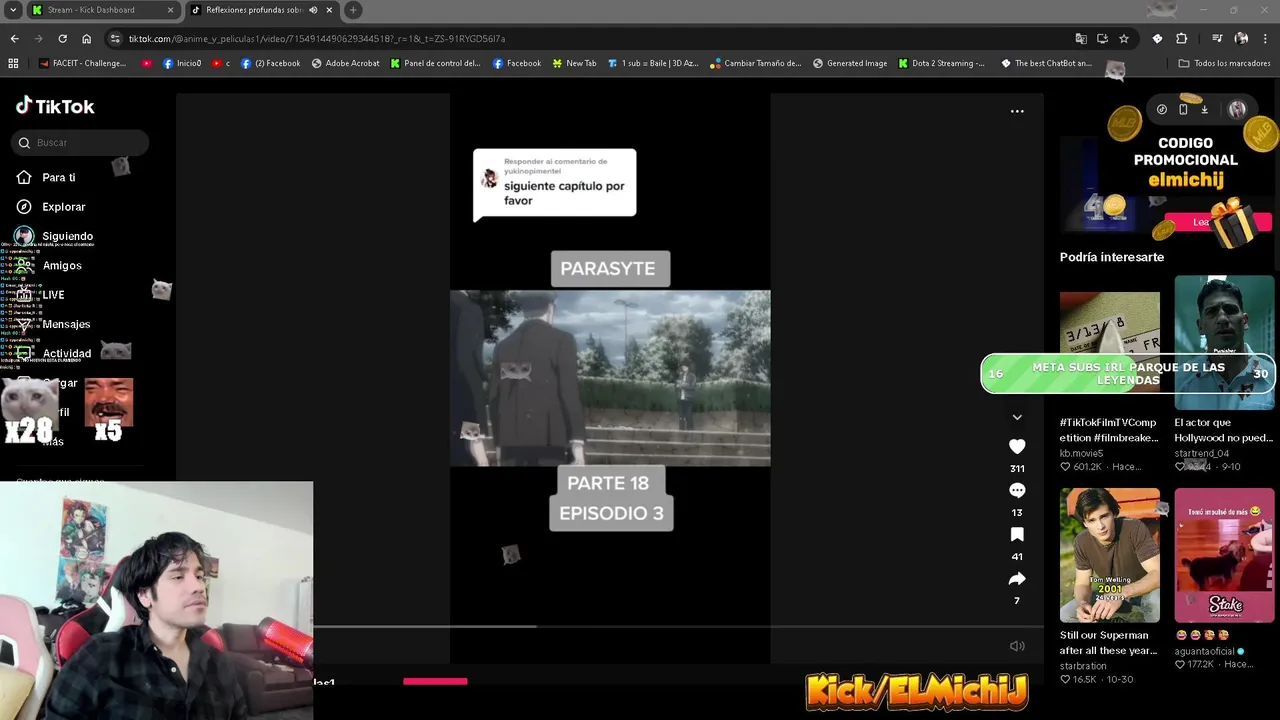Reload the page in Chrome
The image size is (1280, 720).
click(62, 38)
